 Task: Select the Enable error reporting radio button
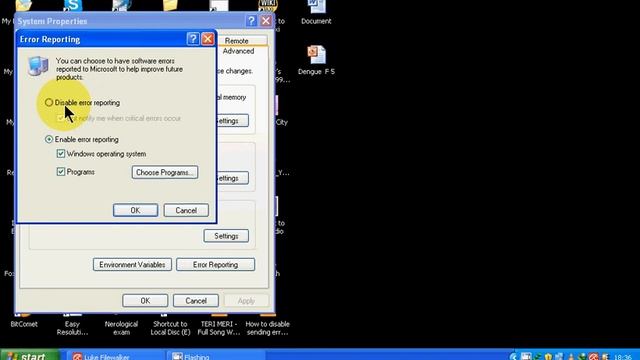click(x=49, y=139)
